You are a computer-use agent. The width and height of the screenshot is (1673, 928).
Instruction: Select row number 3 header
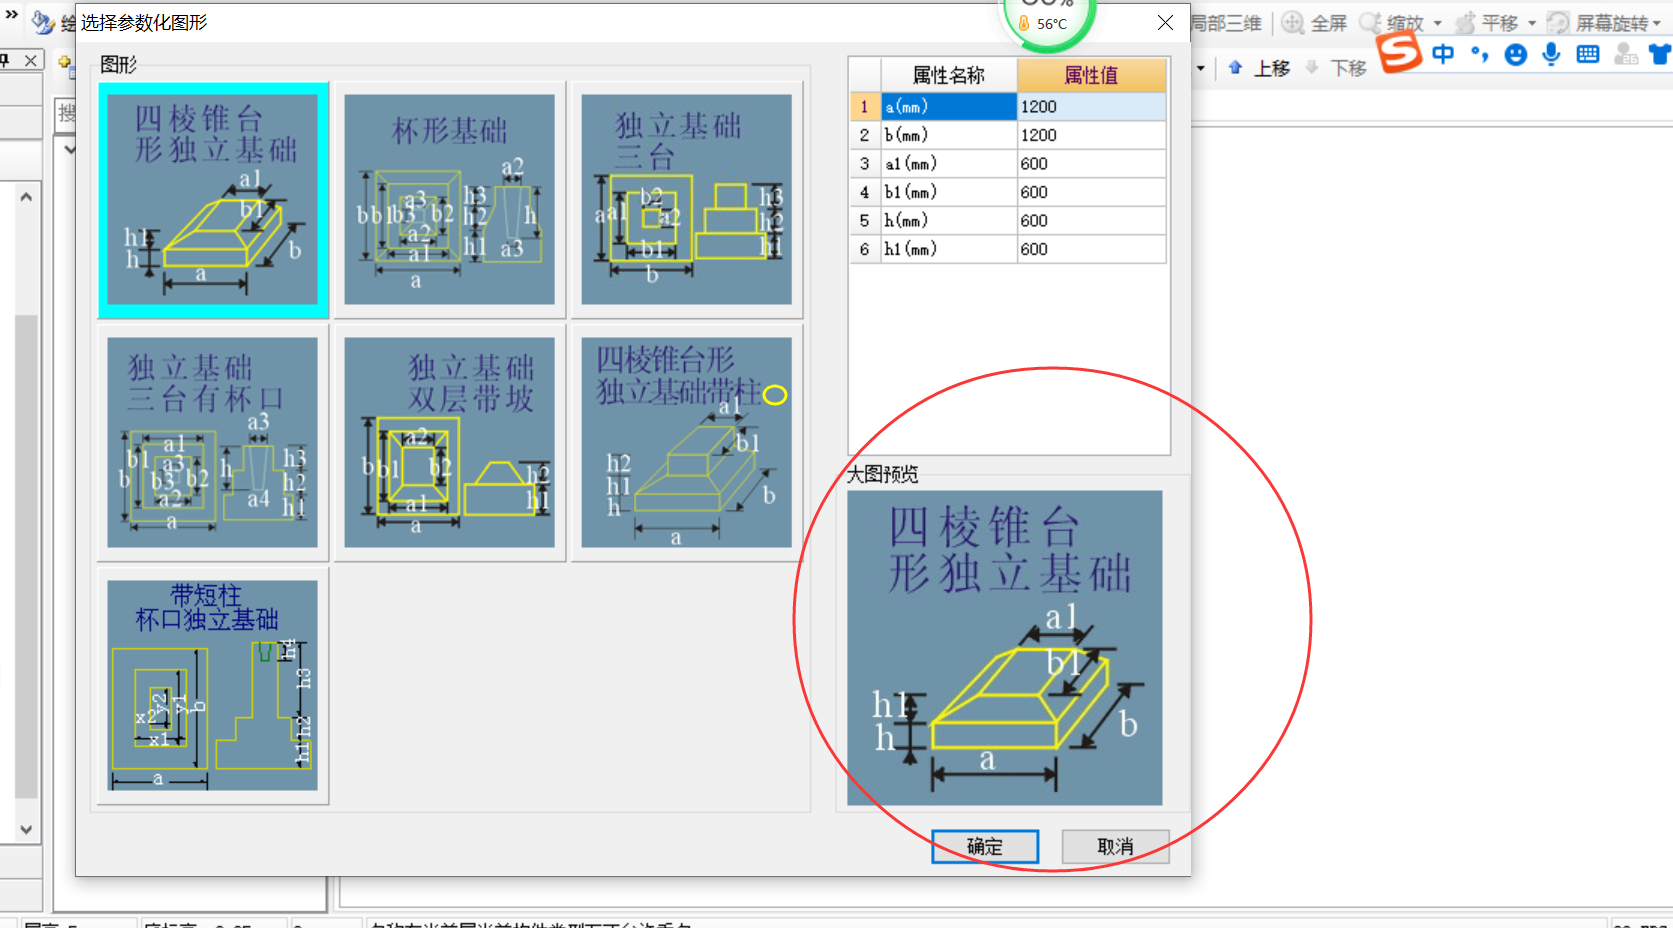click(865, 163)
